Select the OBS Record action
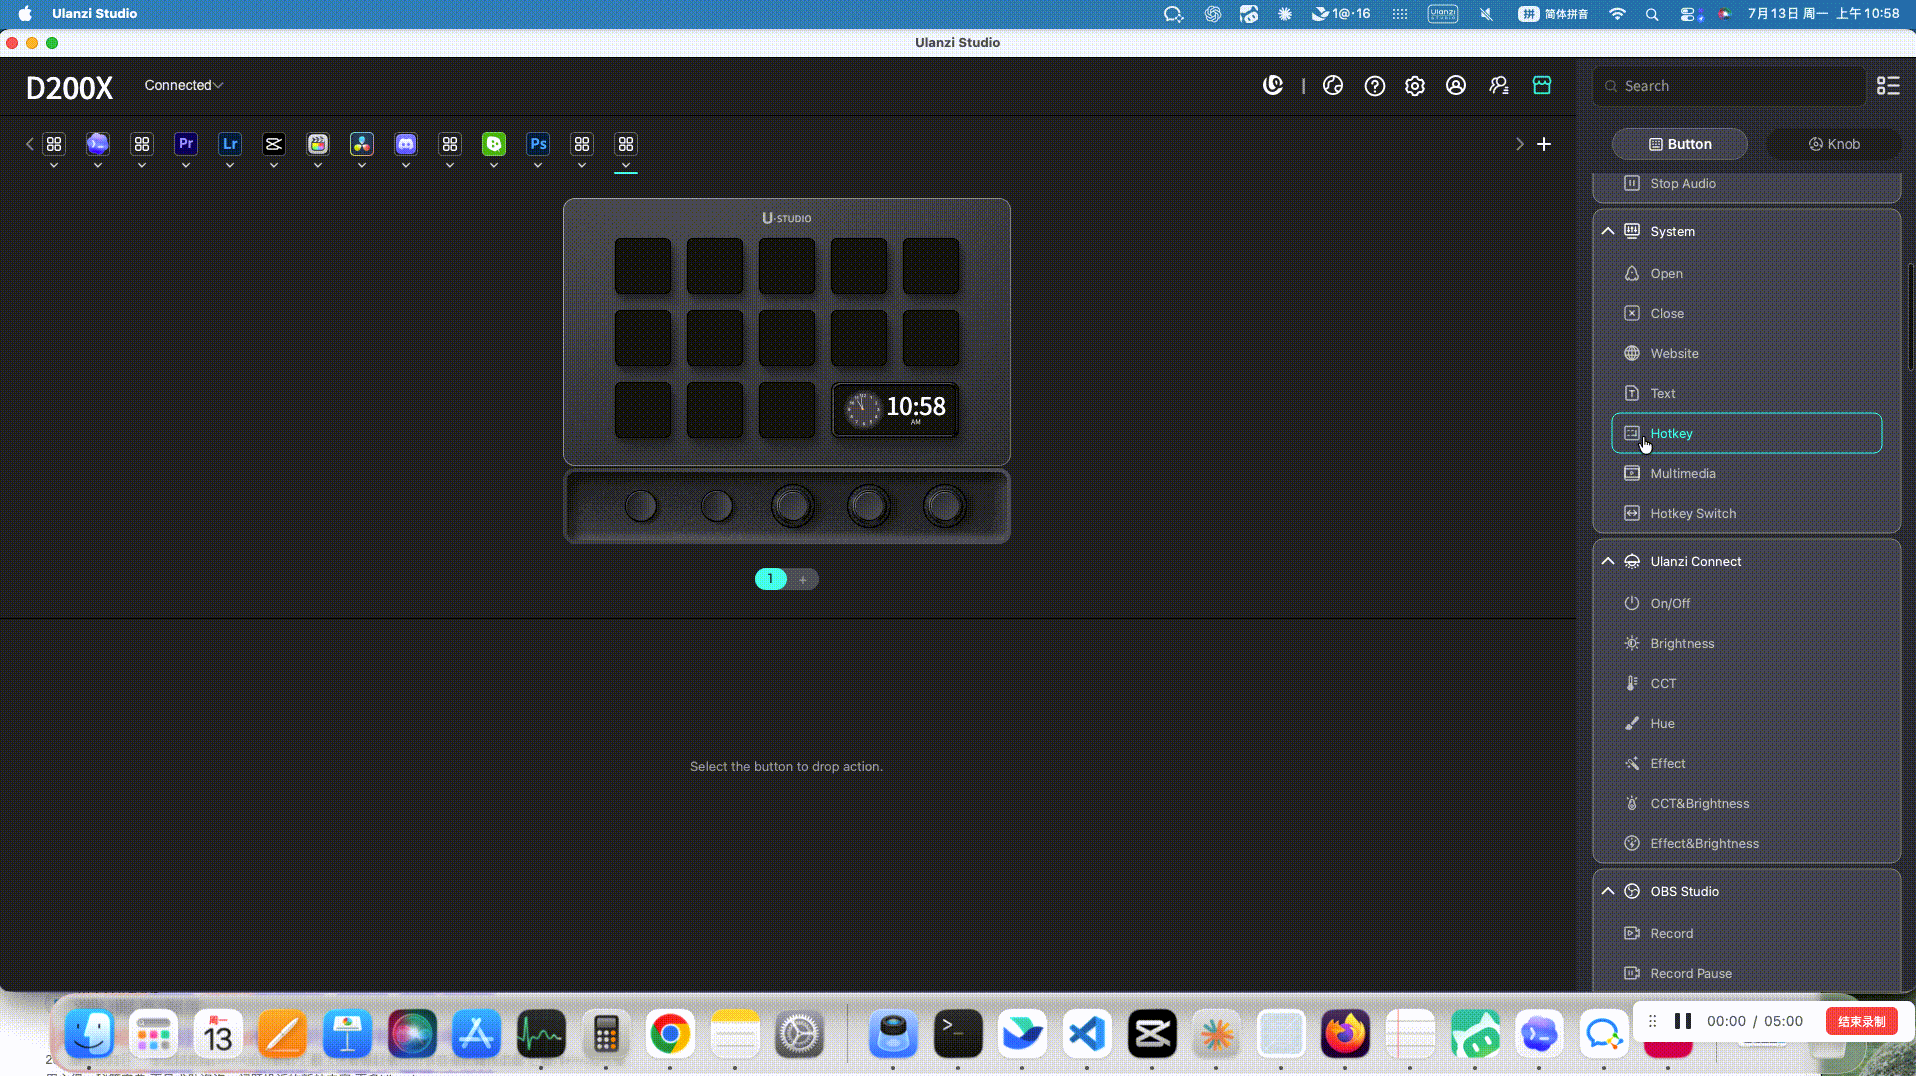The image size is (1916, 1076). 1746,933
